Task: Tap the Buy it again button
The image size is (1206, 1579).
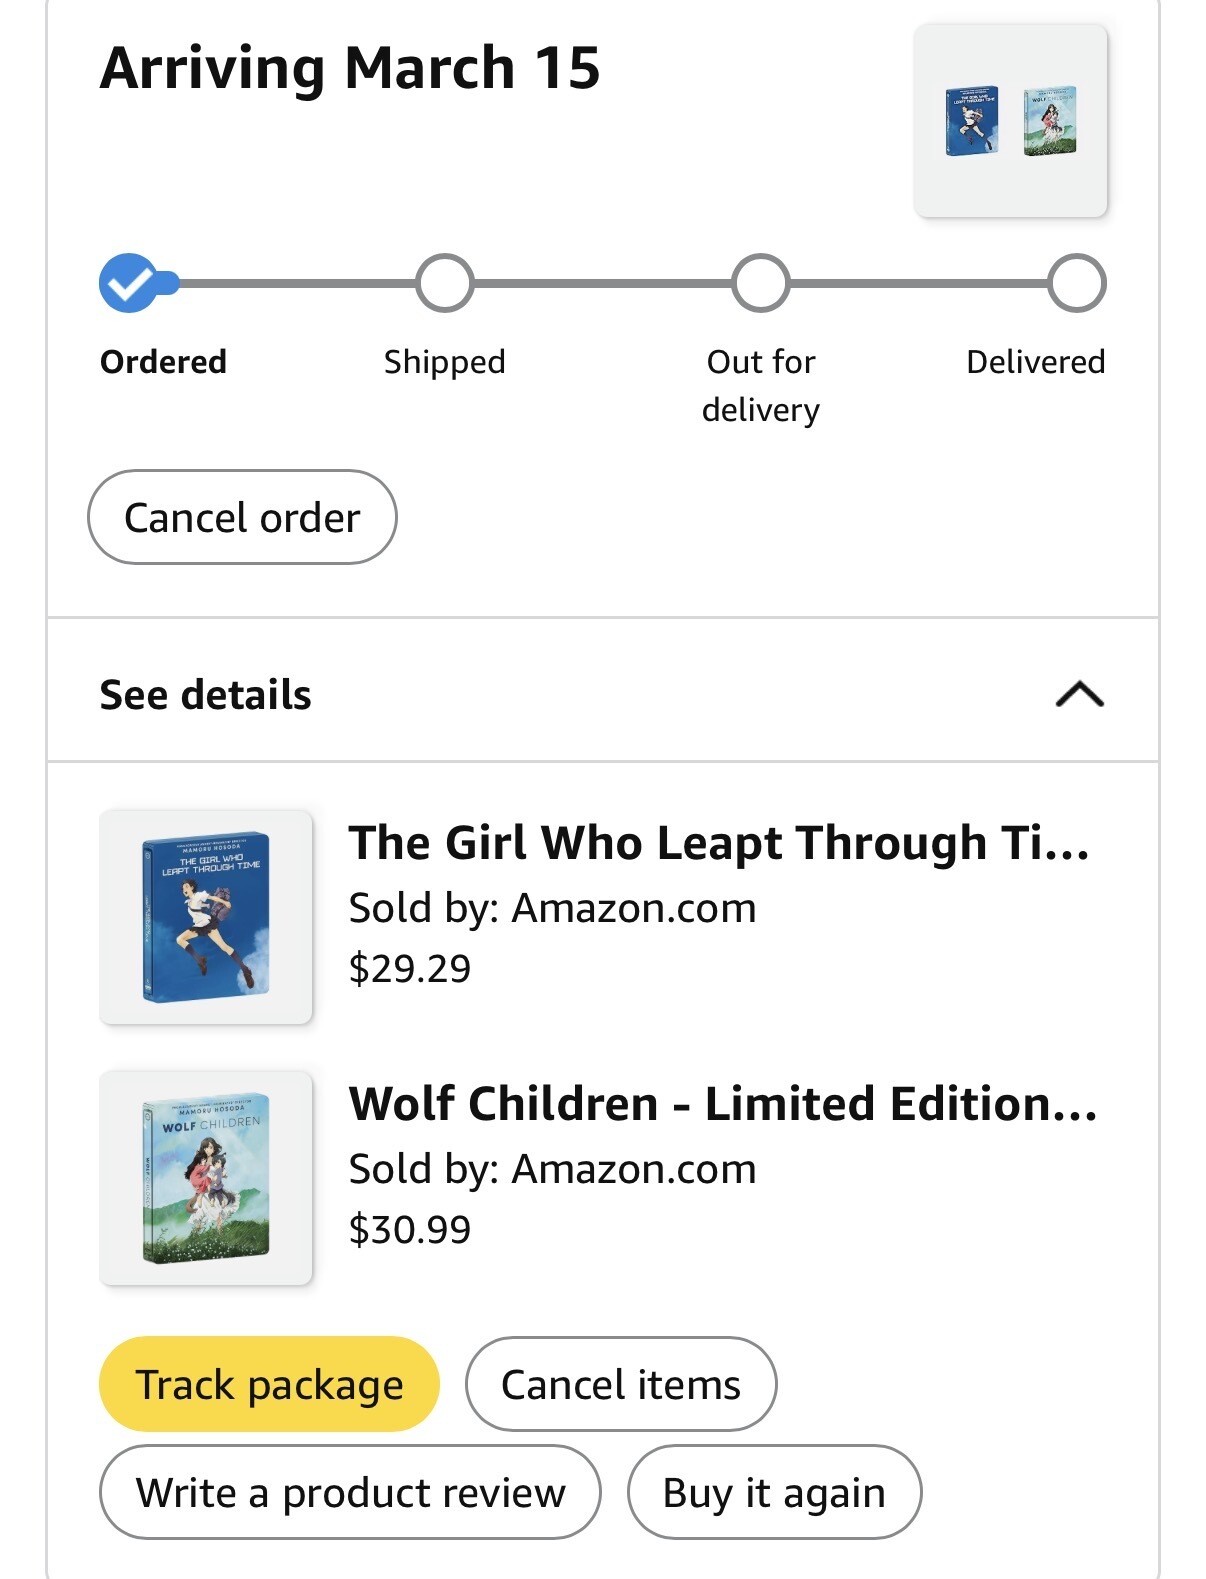Action: (774, 1493)
